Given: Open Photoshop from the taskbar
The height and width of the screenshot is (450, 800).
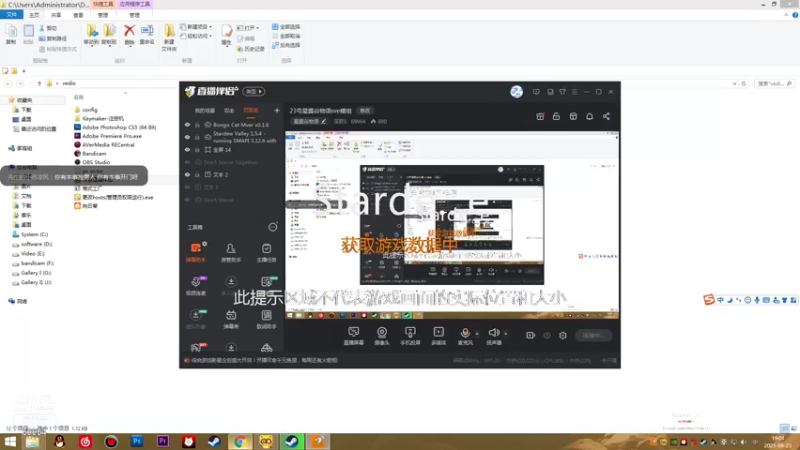Looking at the screenshot, I should click(x=137, y=441).
